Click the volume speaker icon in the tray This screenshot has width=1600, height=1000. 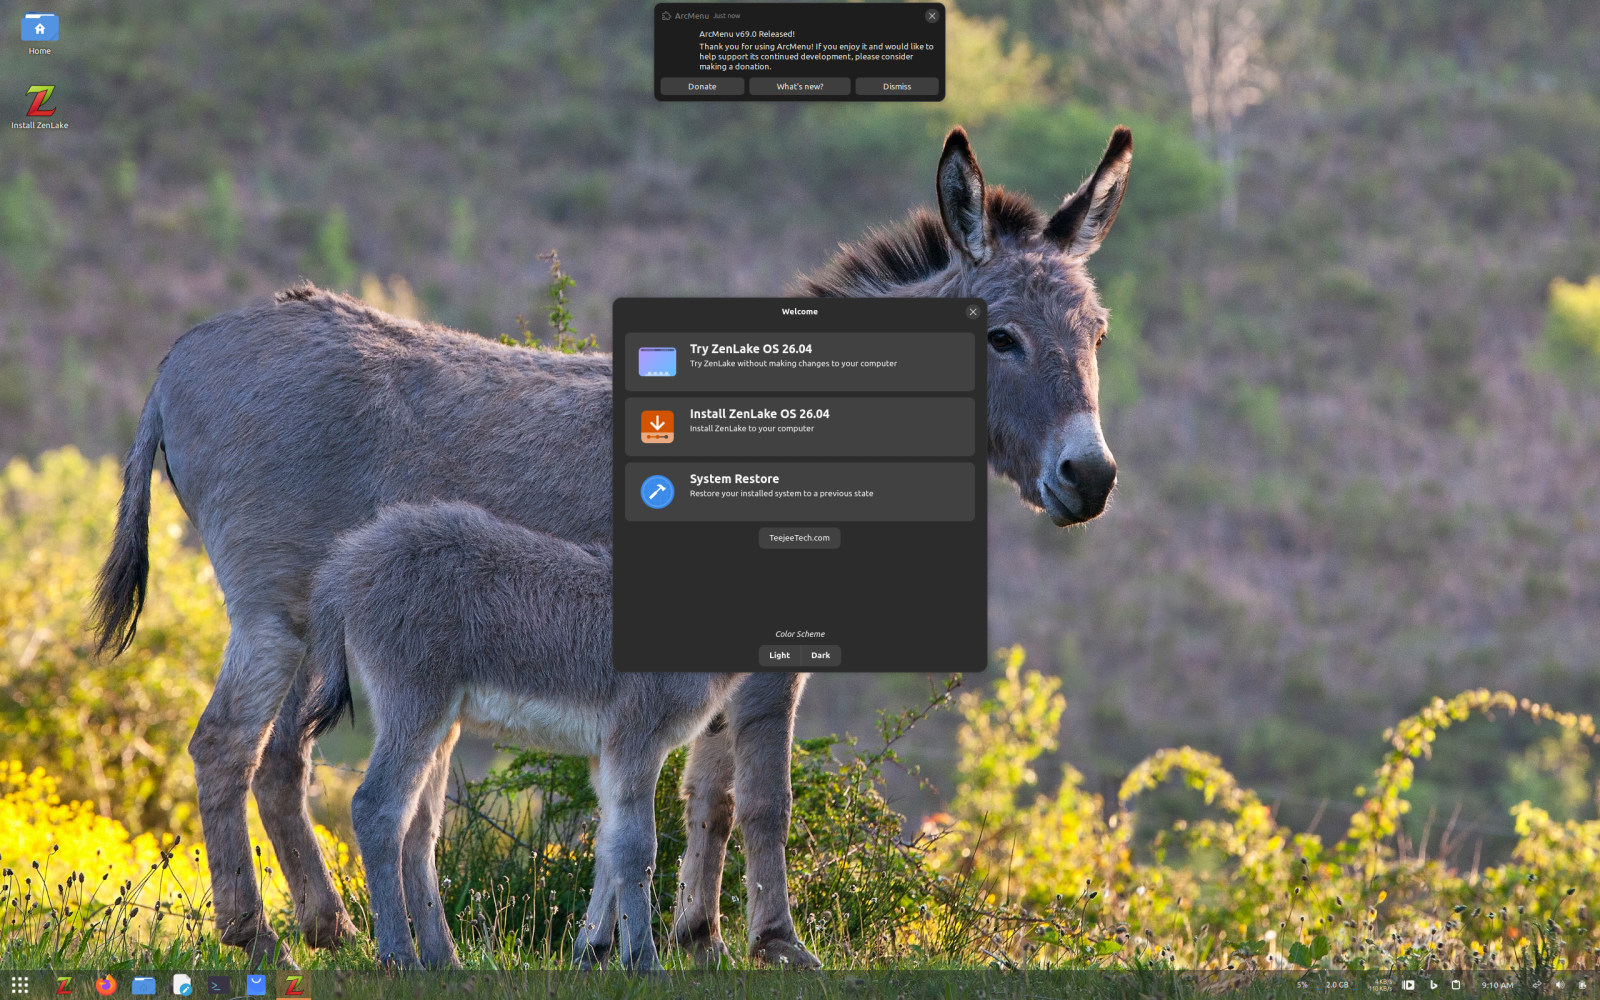tap(1559, 985)
